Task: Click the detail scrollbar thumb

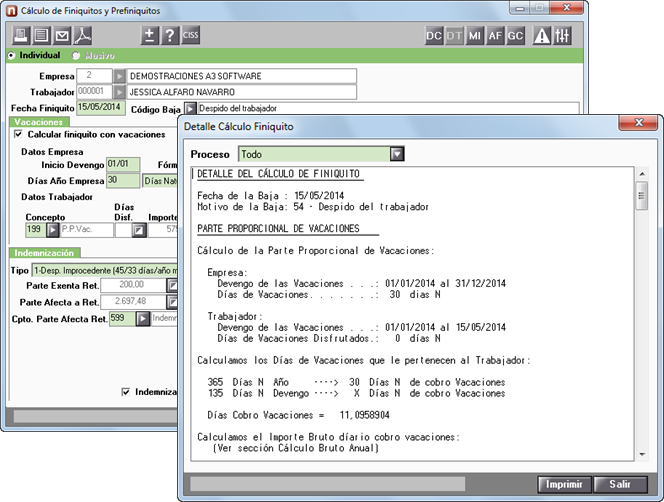Action: [x=642, y=195]
